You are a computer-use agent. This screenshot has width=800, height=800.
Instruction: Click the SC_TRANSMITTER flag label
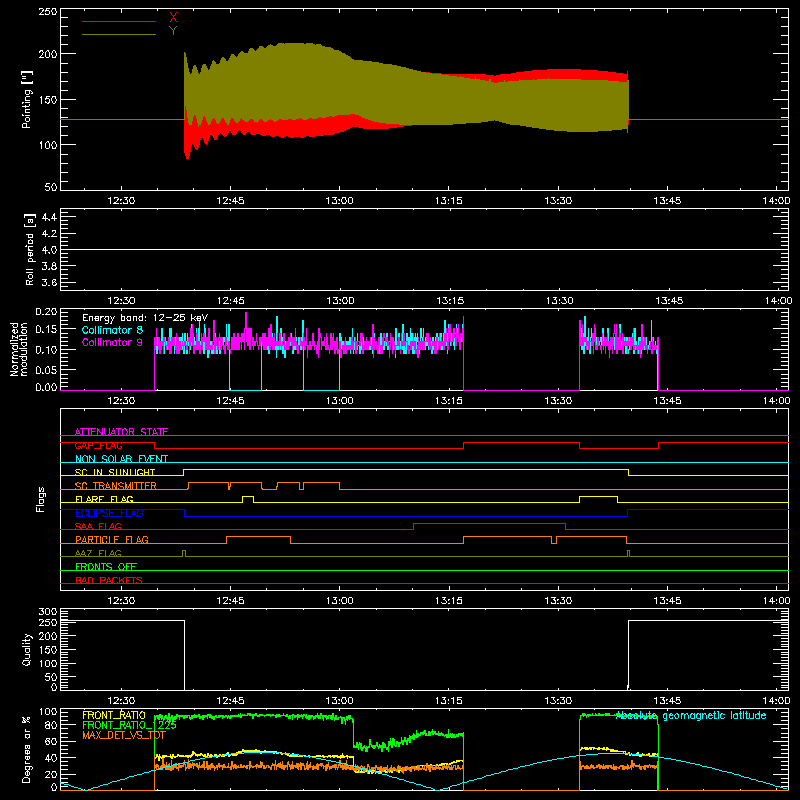point(116,486)
